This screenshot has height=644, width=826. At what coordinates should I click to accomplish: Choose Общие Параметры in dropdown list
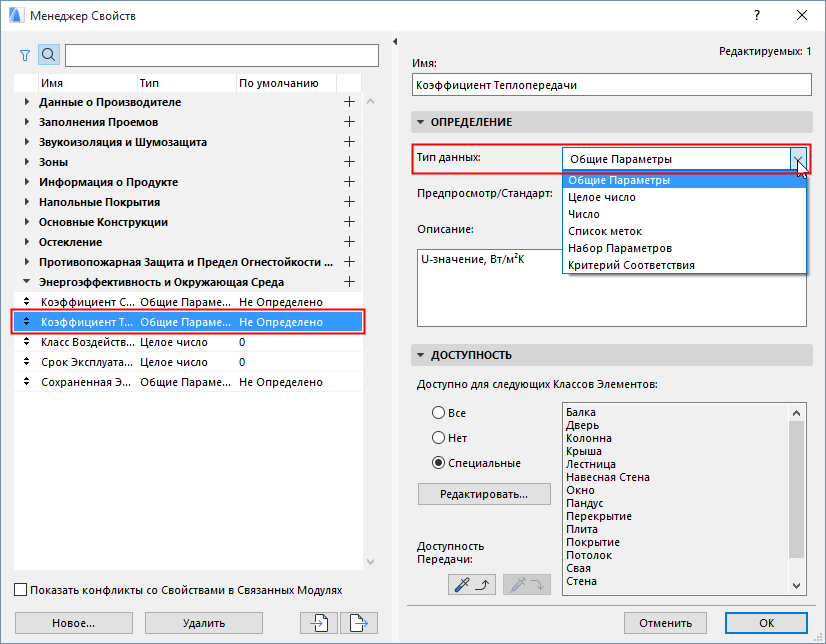pos(684,180)
